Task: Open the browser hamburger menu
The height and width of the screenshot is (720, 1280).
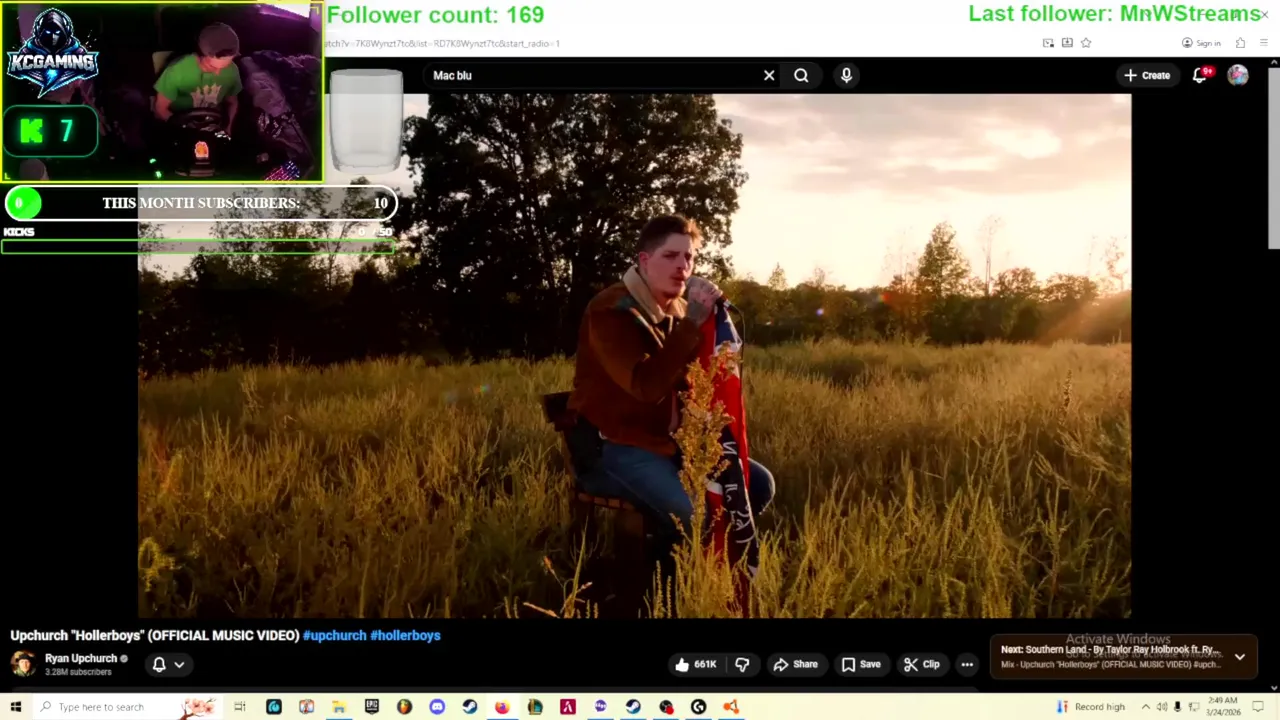Action: tap(1264, 43)
